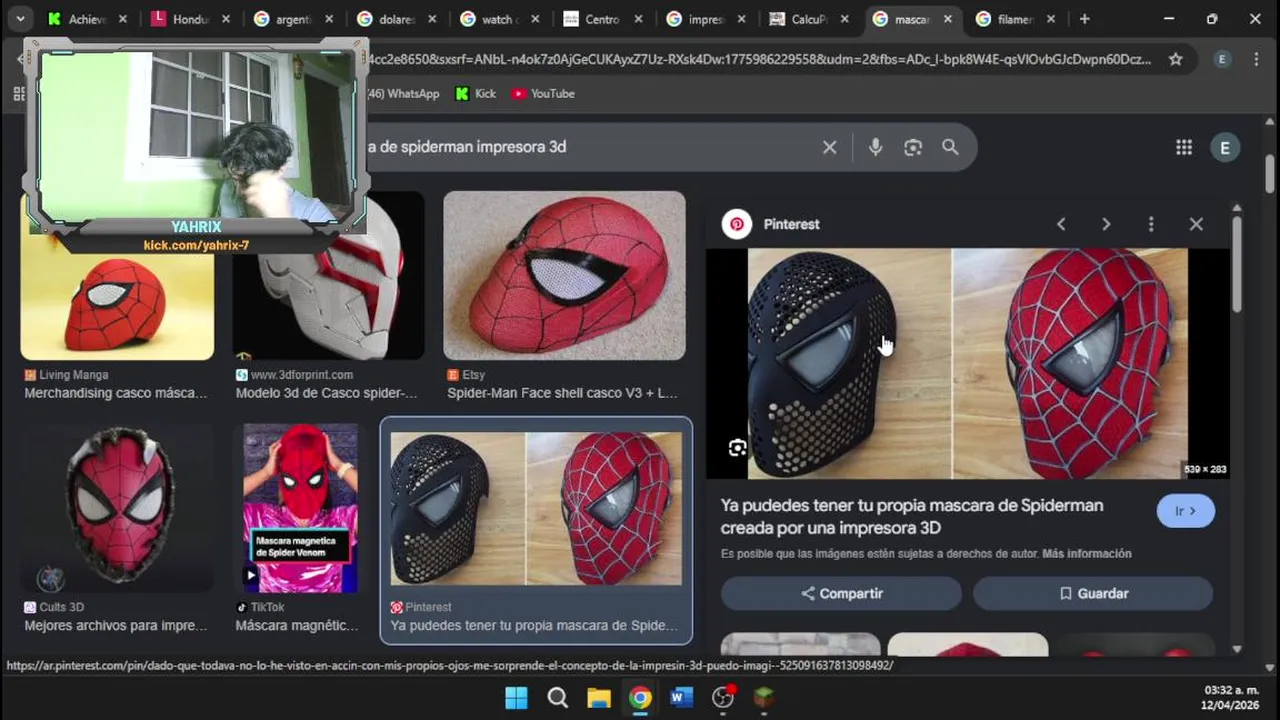The height and width of the screenshot is (720, 1280).
Task: Open Microsoft Word from the taskbar
Action: click(x=682, y=697)
